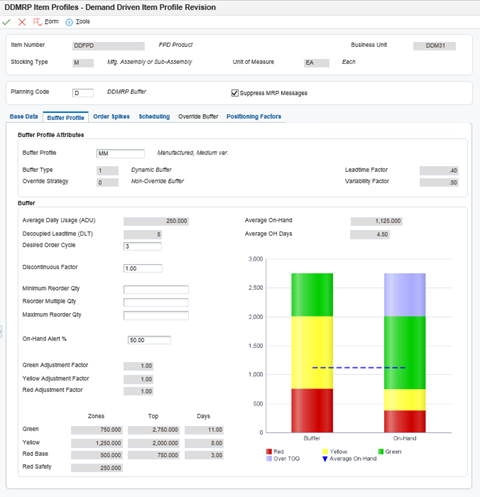Click the On-Hand Alert % field
Image resolution: width=480 pixels, height=497 pixels.
149,340
